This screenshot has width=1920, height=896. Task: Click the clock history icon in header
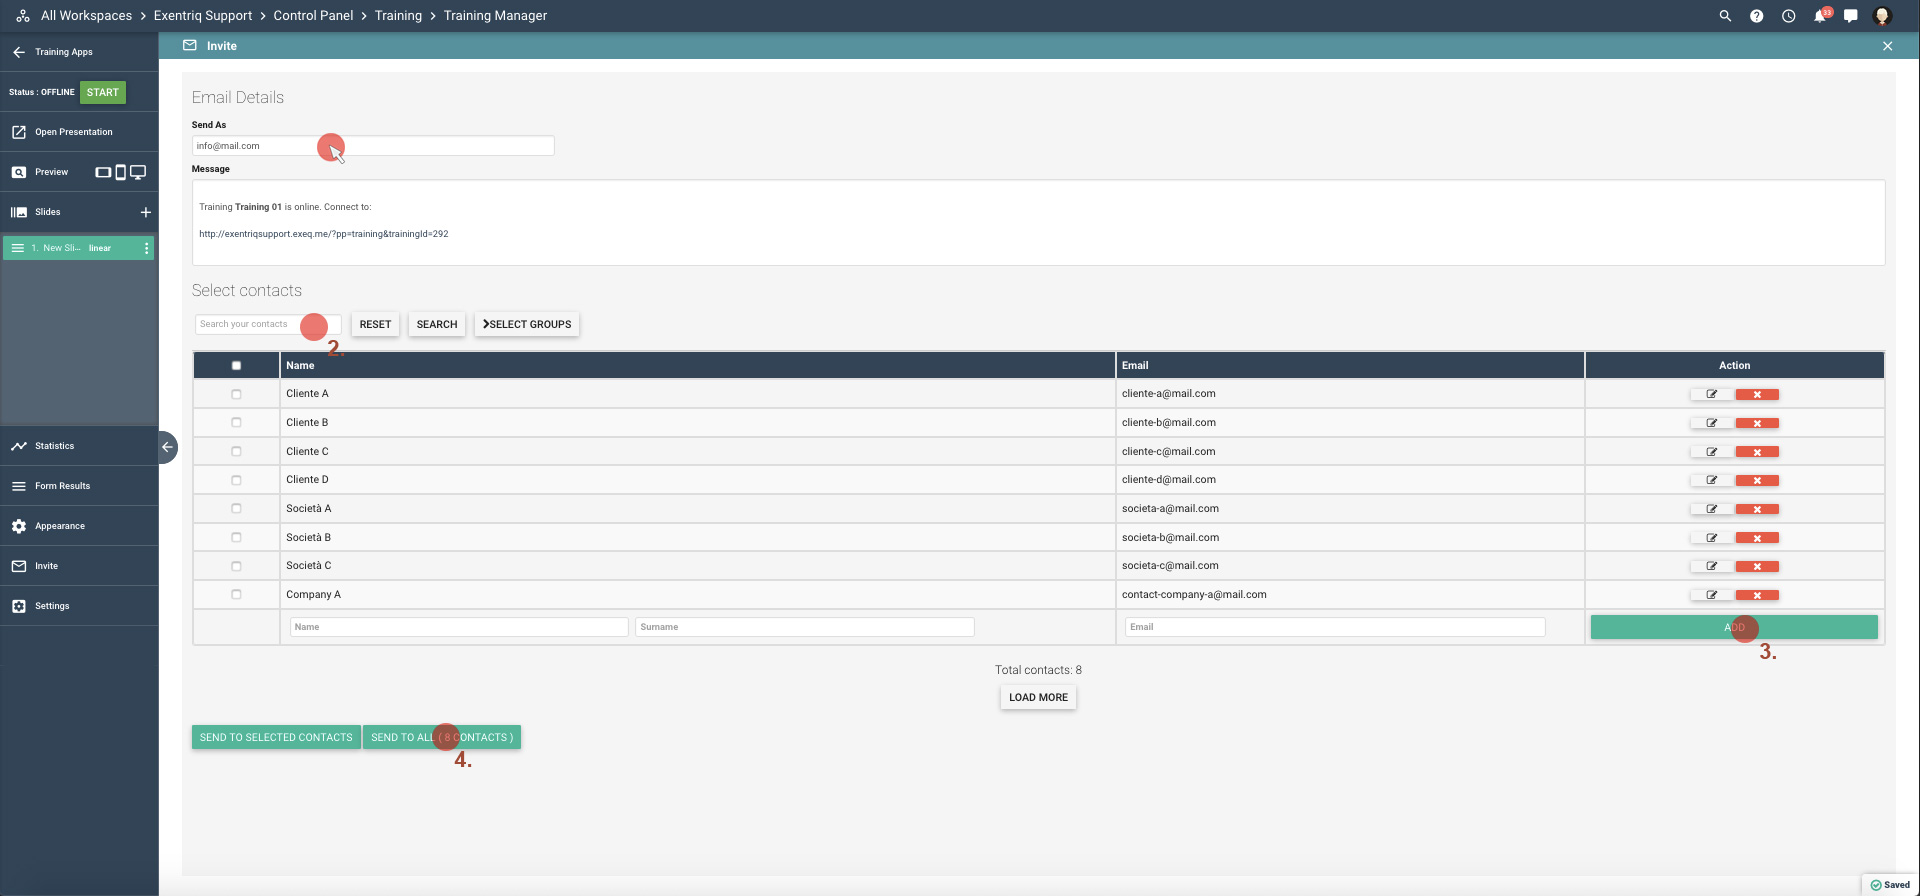coord(1788,16)
